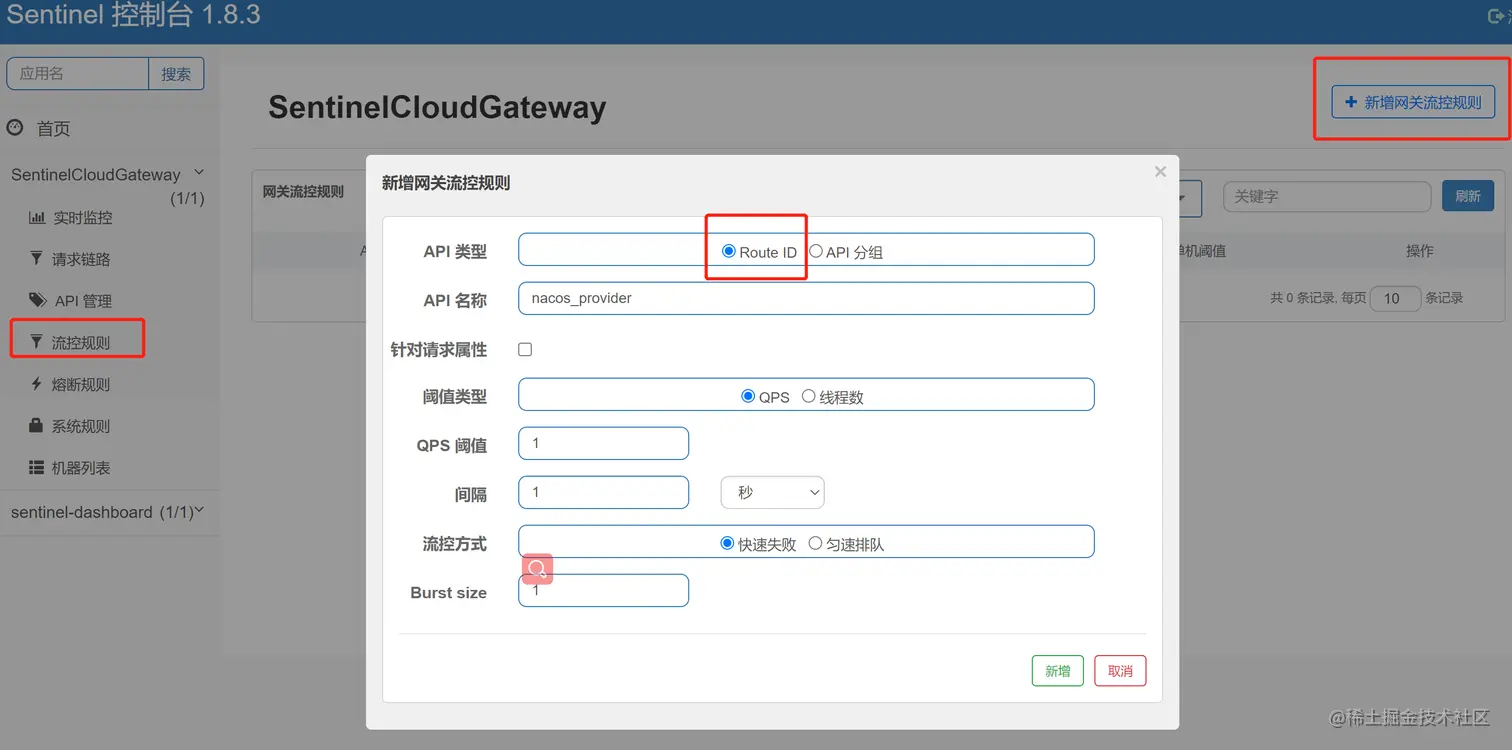Click the 新增网关流控规则 button
Image resolution: width=1512 pixels, height=750 pixels.
(1413, 102)
